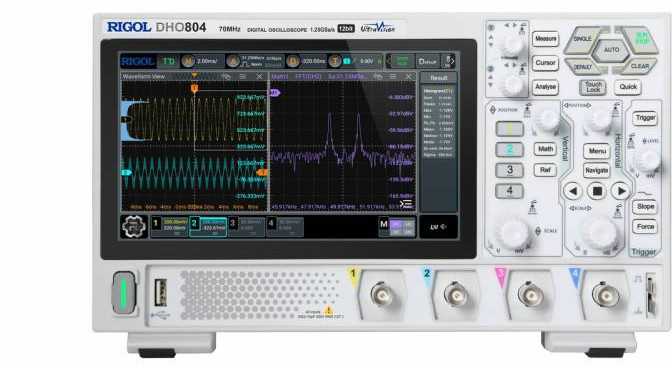Tap the cyan channel 2 offset marker

coord(126,173)
